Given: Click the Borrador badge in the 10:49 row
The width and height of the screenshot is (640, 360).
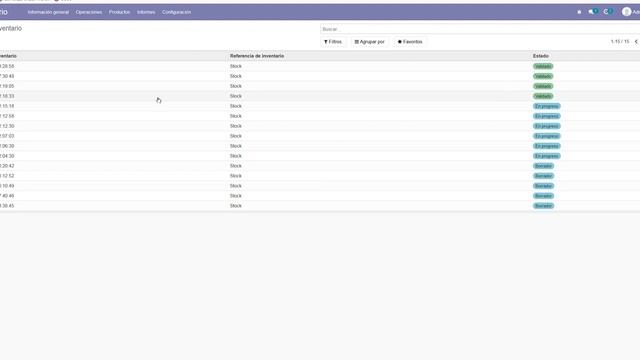Looking at the screenshot, I should coord(543,186).
